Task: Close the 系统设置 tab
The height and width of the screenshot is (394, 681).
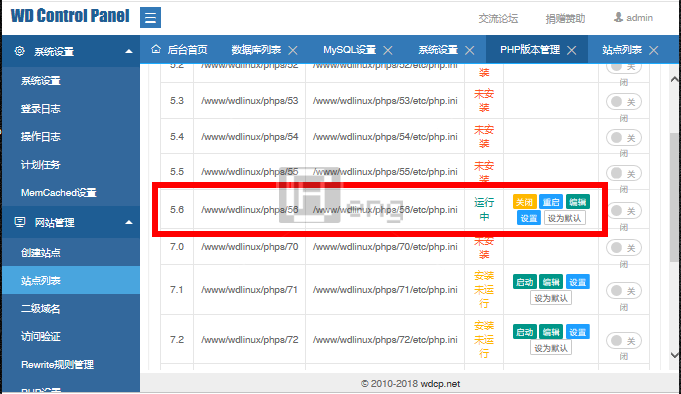Action: pyautogui.click(x=469, y=50)
